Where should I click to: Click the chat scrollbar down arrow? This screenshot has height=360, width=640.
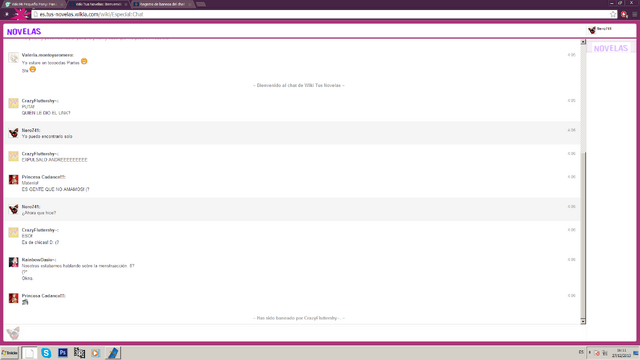coord(583,321)
